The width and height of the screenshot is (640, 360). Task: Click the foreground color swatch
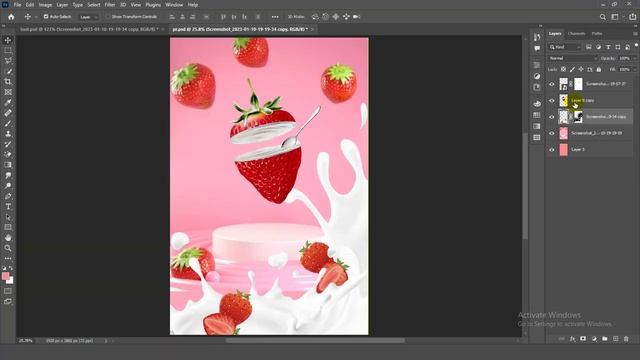tap(5, 276)
